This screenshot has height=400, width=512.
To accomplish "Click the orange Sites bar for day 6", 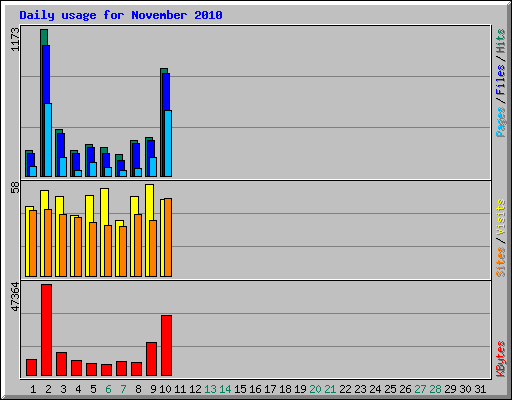I will coord(108,251).
